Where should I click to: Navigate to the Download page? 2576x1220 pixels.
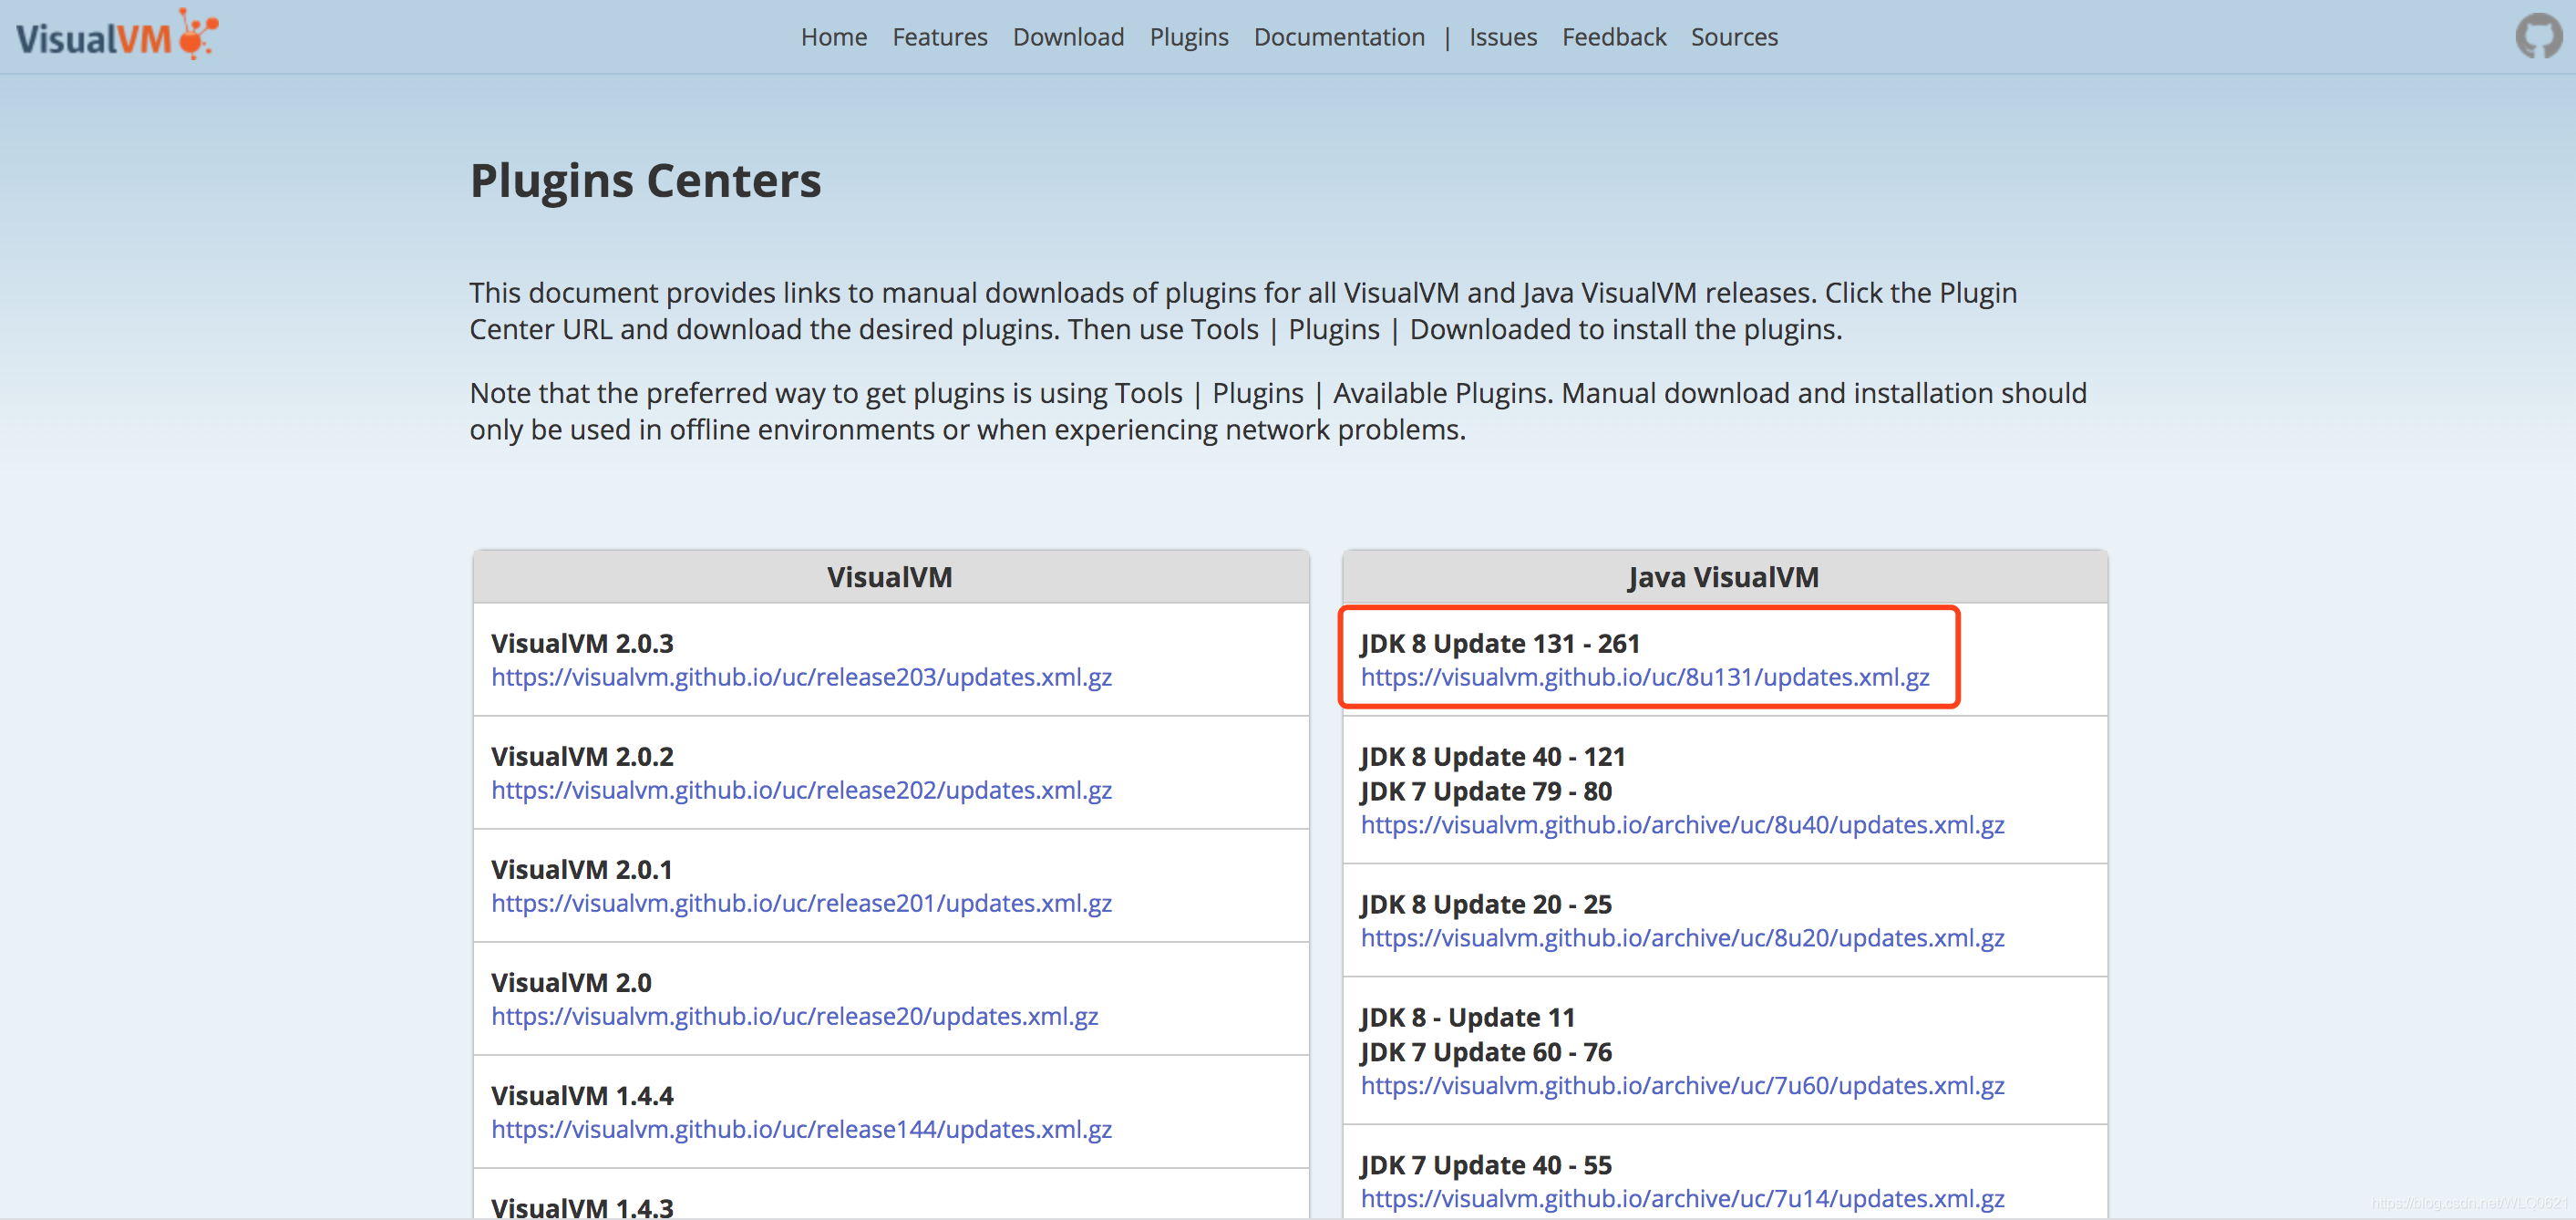point(1068,37)
